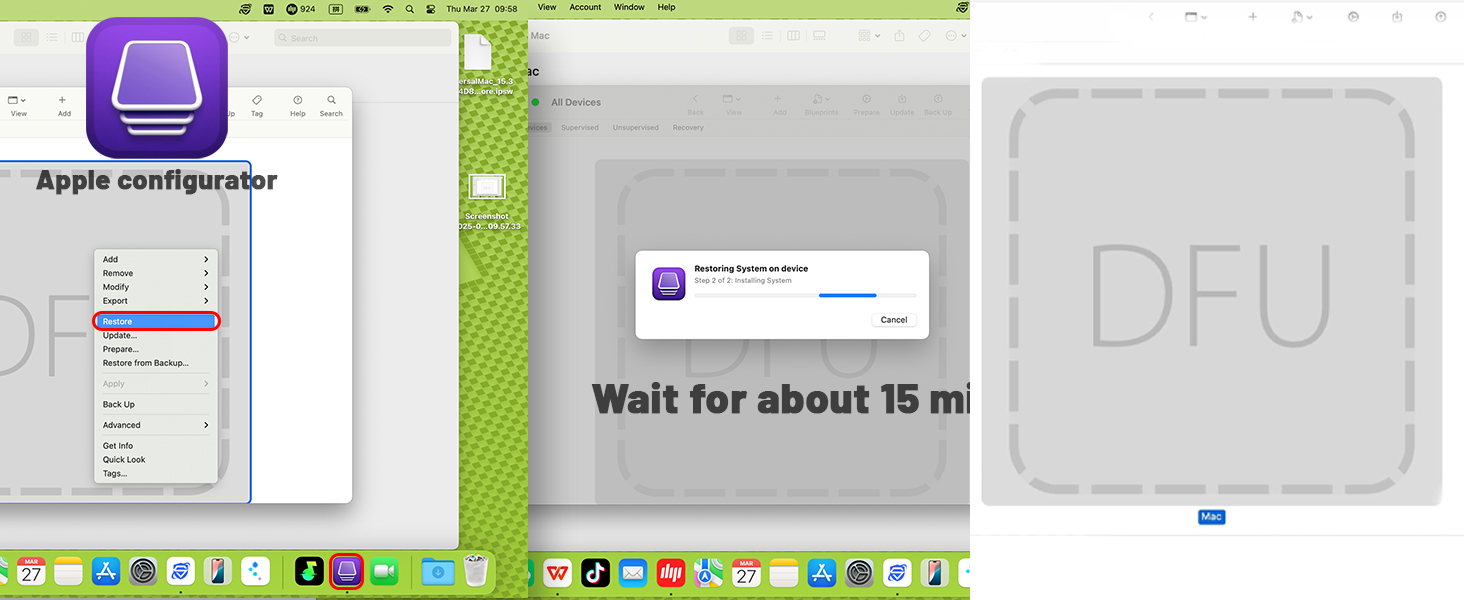Open the Downloads folder in the Dock
This screenshot has width=1464, height=600.
point(438,571)
